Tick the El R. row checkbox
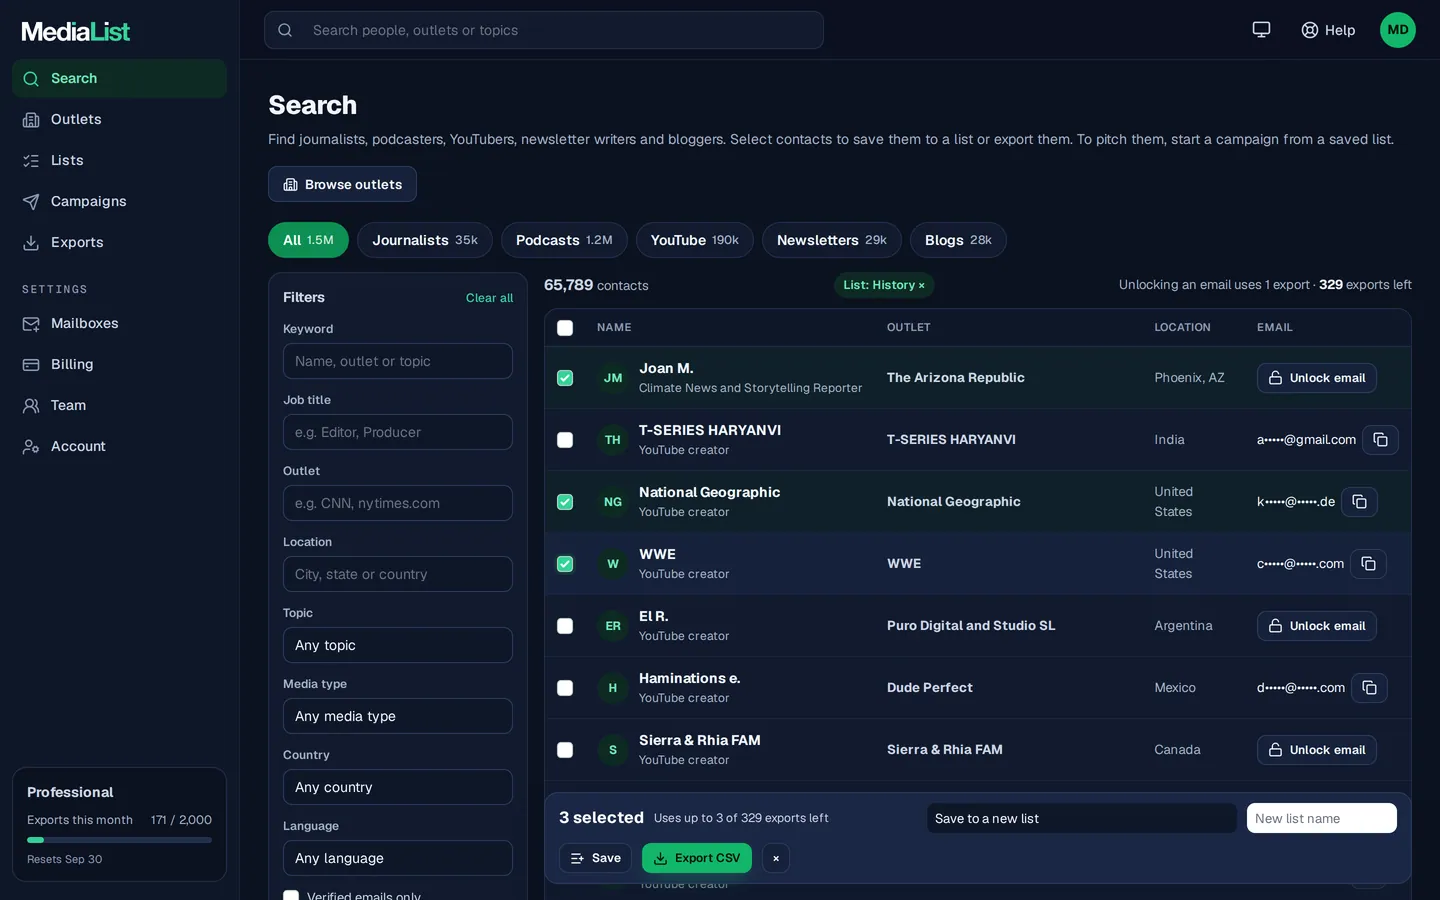This screenshot has height=900, width=1440. (x=565, y=626)
